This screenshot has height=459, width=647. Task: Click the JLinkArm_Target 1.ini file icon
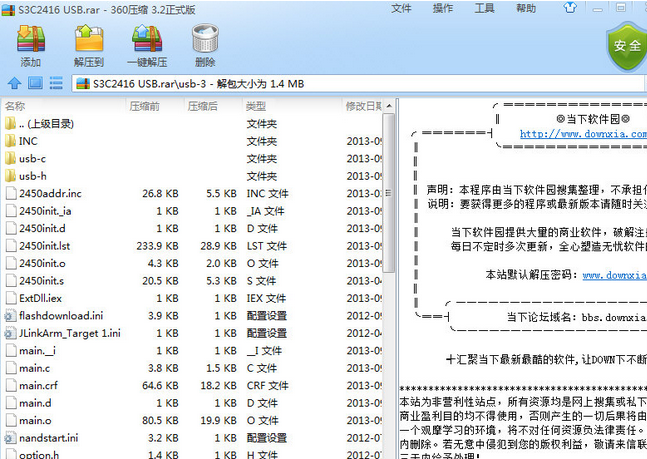point(10,333)
